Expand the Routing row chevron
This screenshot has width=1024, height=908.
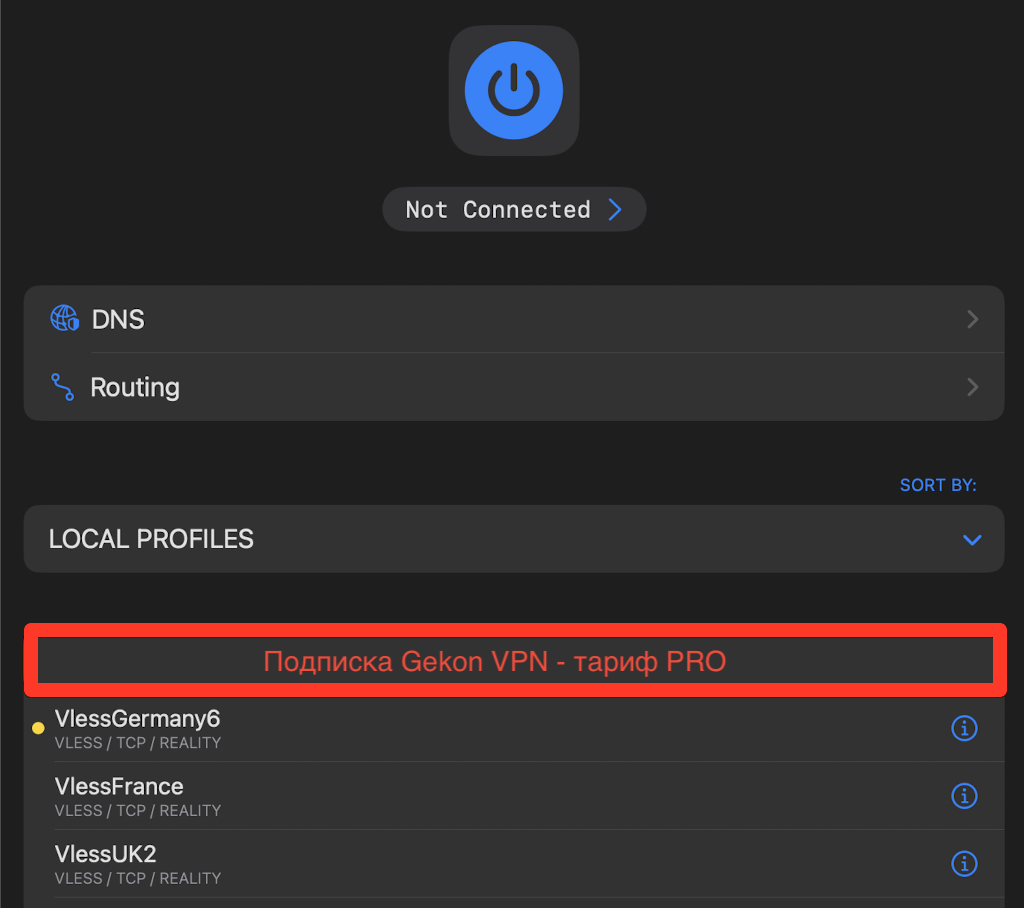[x=972, y=387]
